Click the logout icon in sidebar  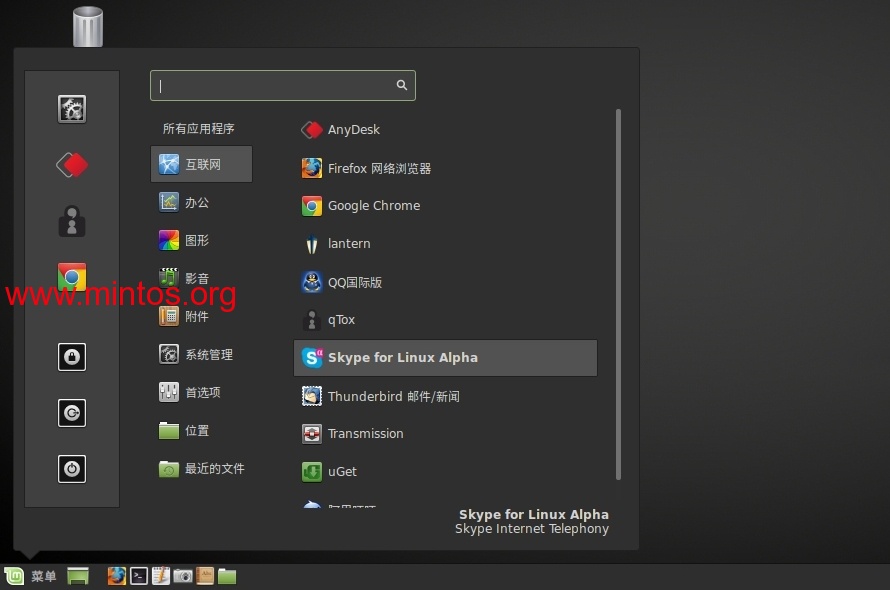72,413
